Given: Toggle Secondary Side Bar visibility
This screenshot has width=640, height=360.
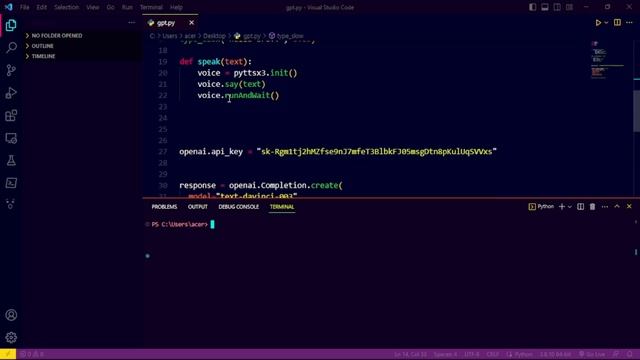Looking at the screenshot, I should coord(557,7).
